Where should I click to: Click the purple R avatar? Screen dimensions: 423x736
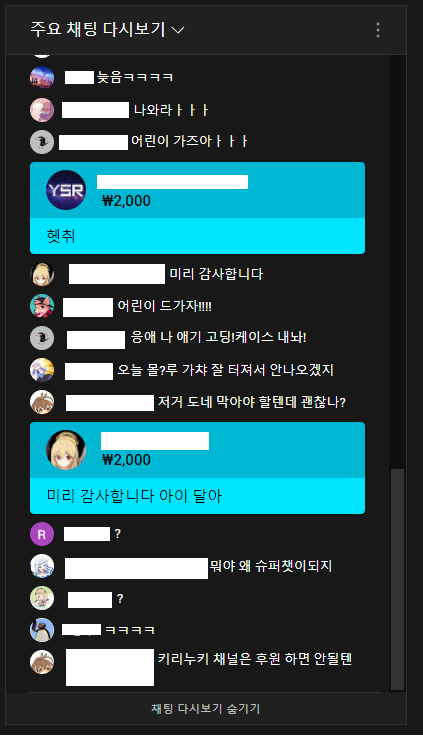click(x=42, y=534)
